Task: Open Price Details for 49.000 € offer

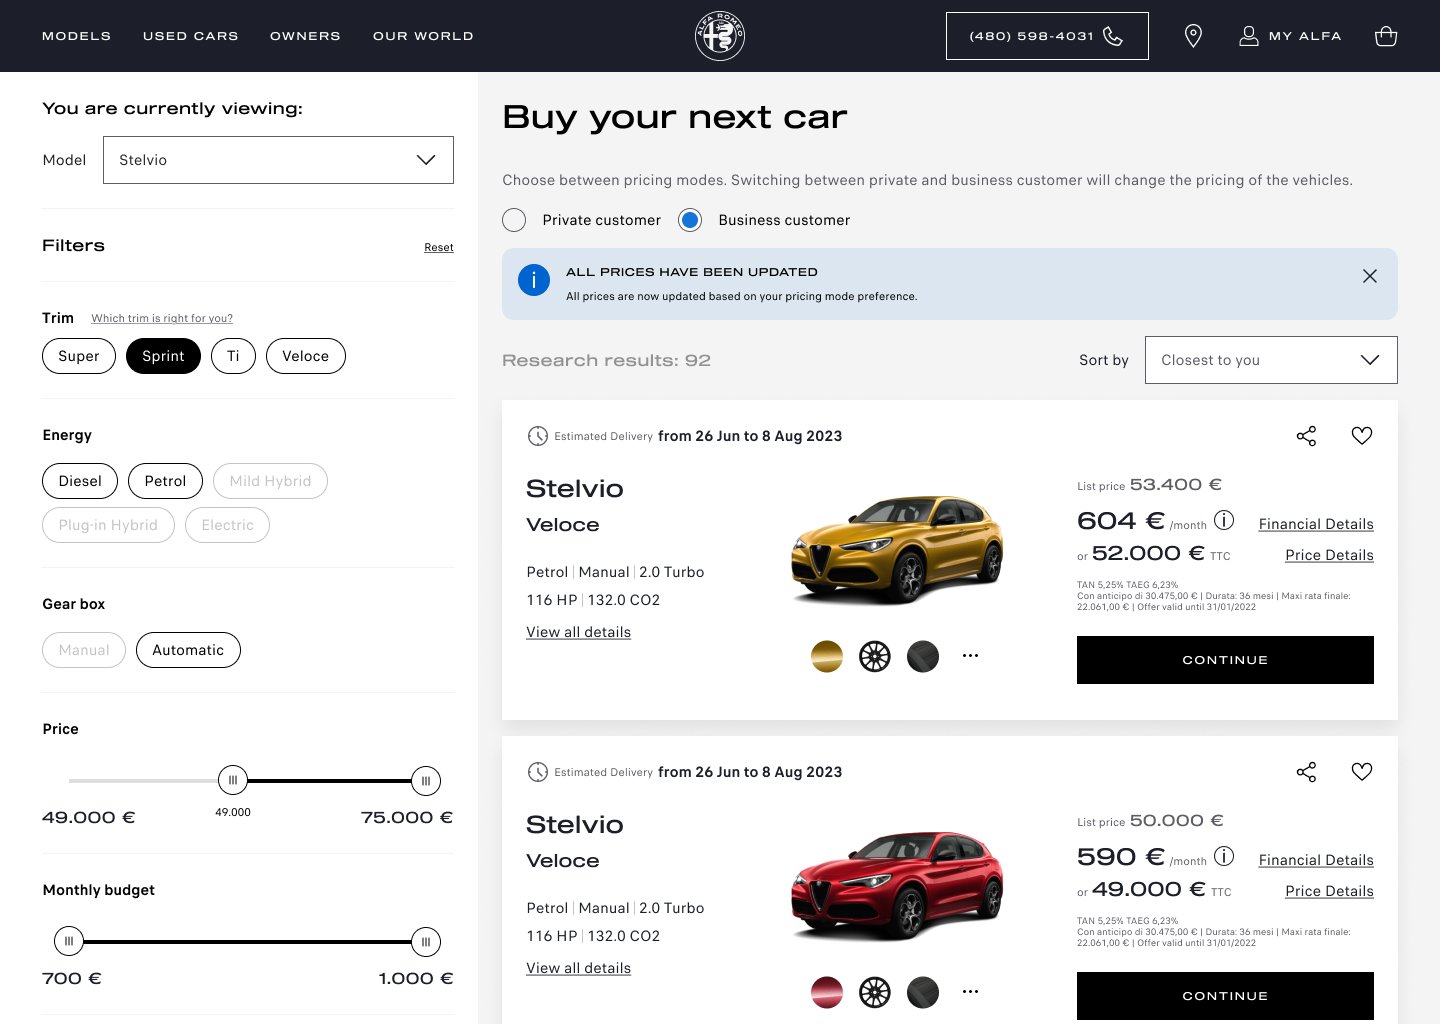Action: click(1329, 891)
